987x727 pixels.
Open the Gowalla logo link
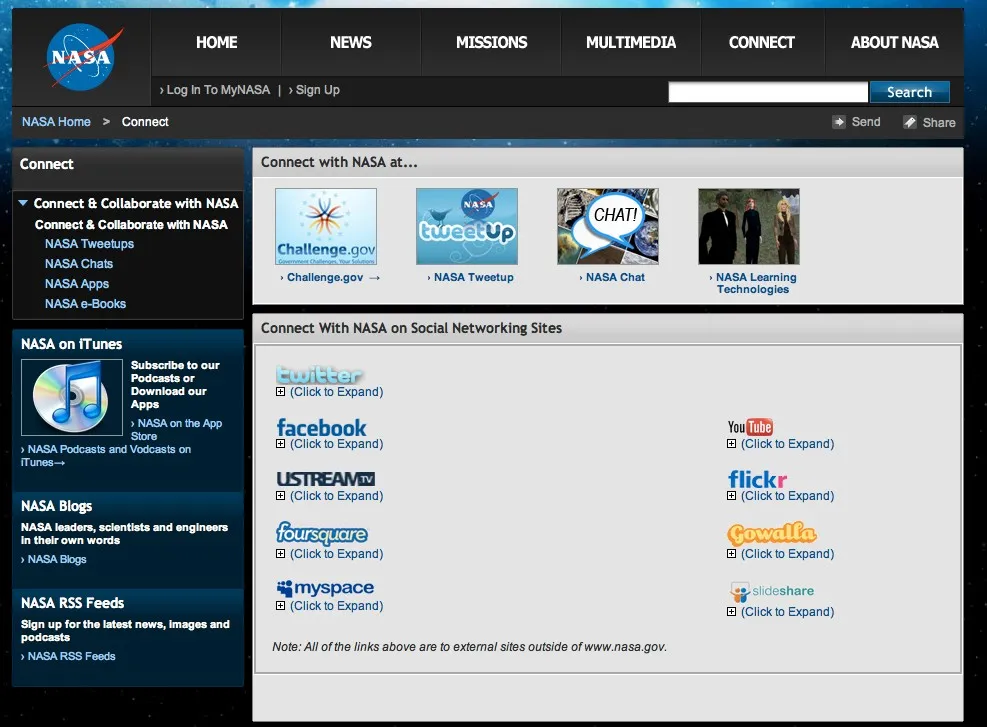coord(772,534)
